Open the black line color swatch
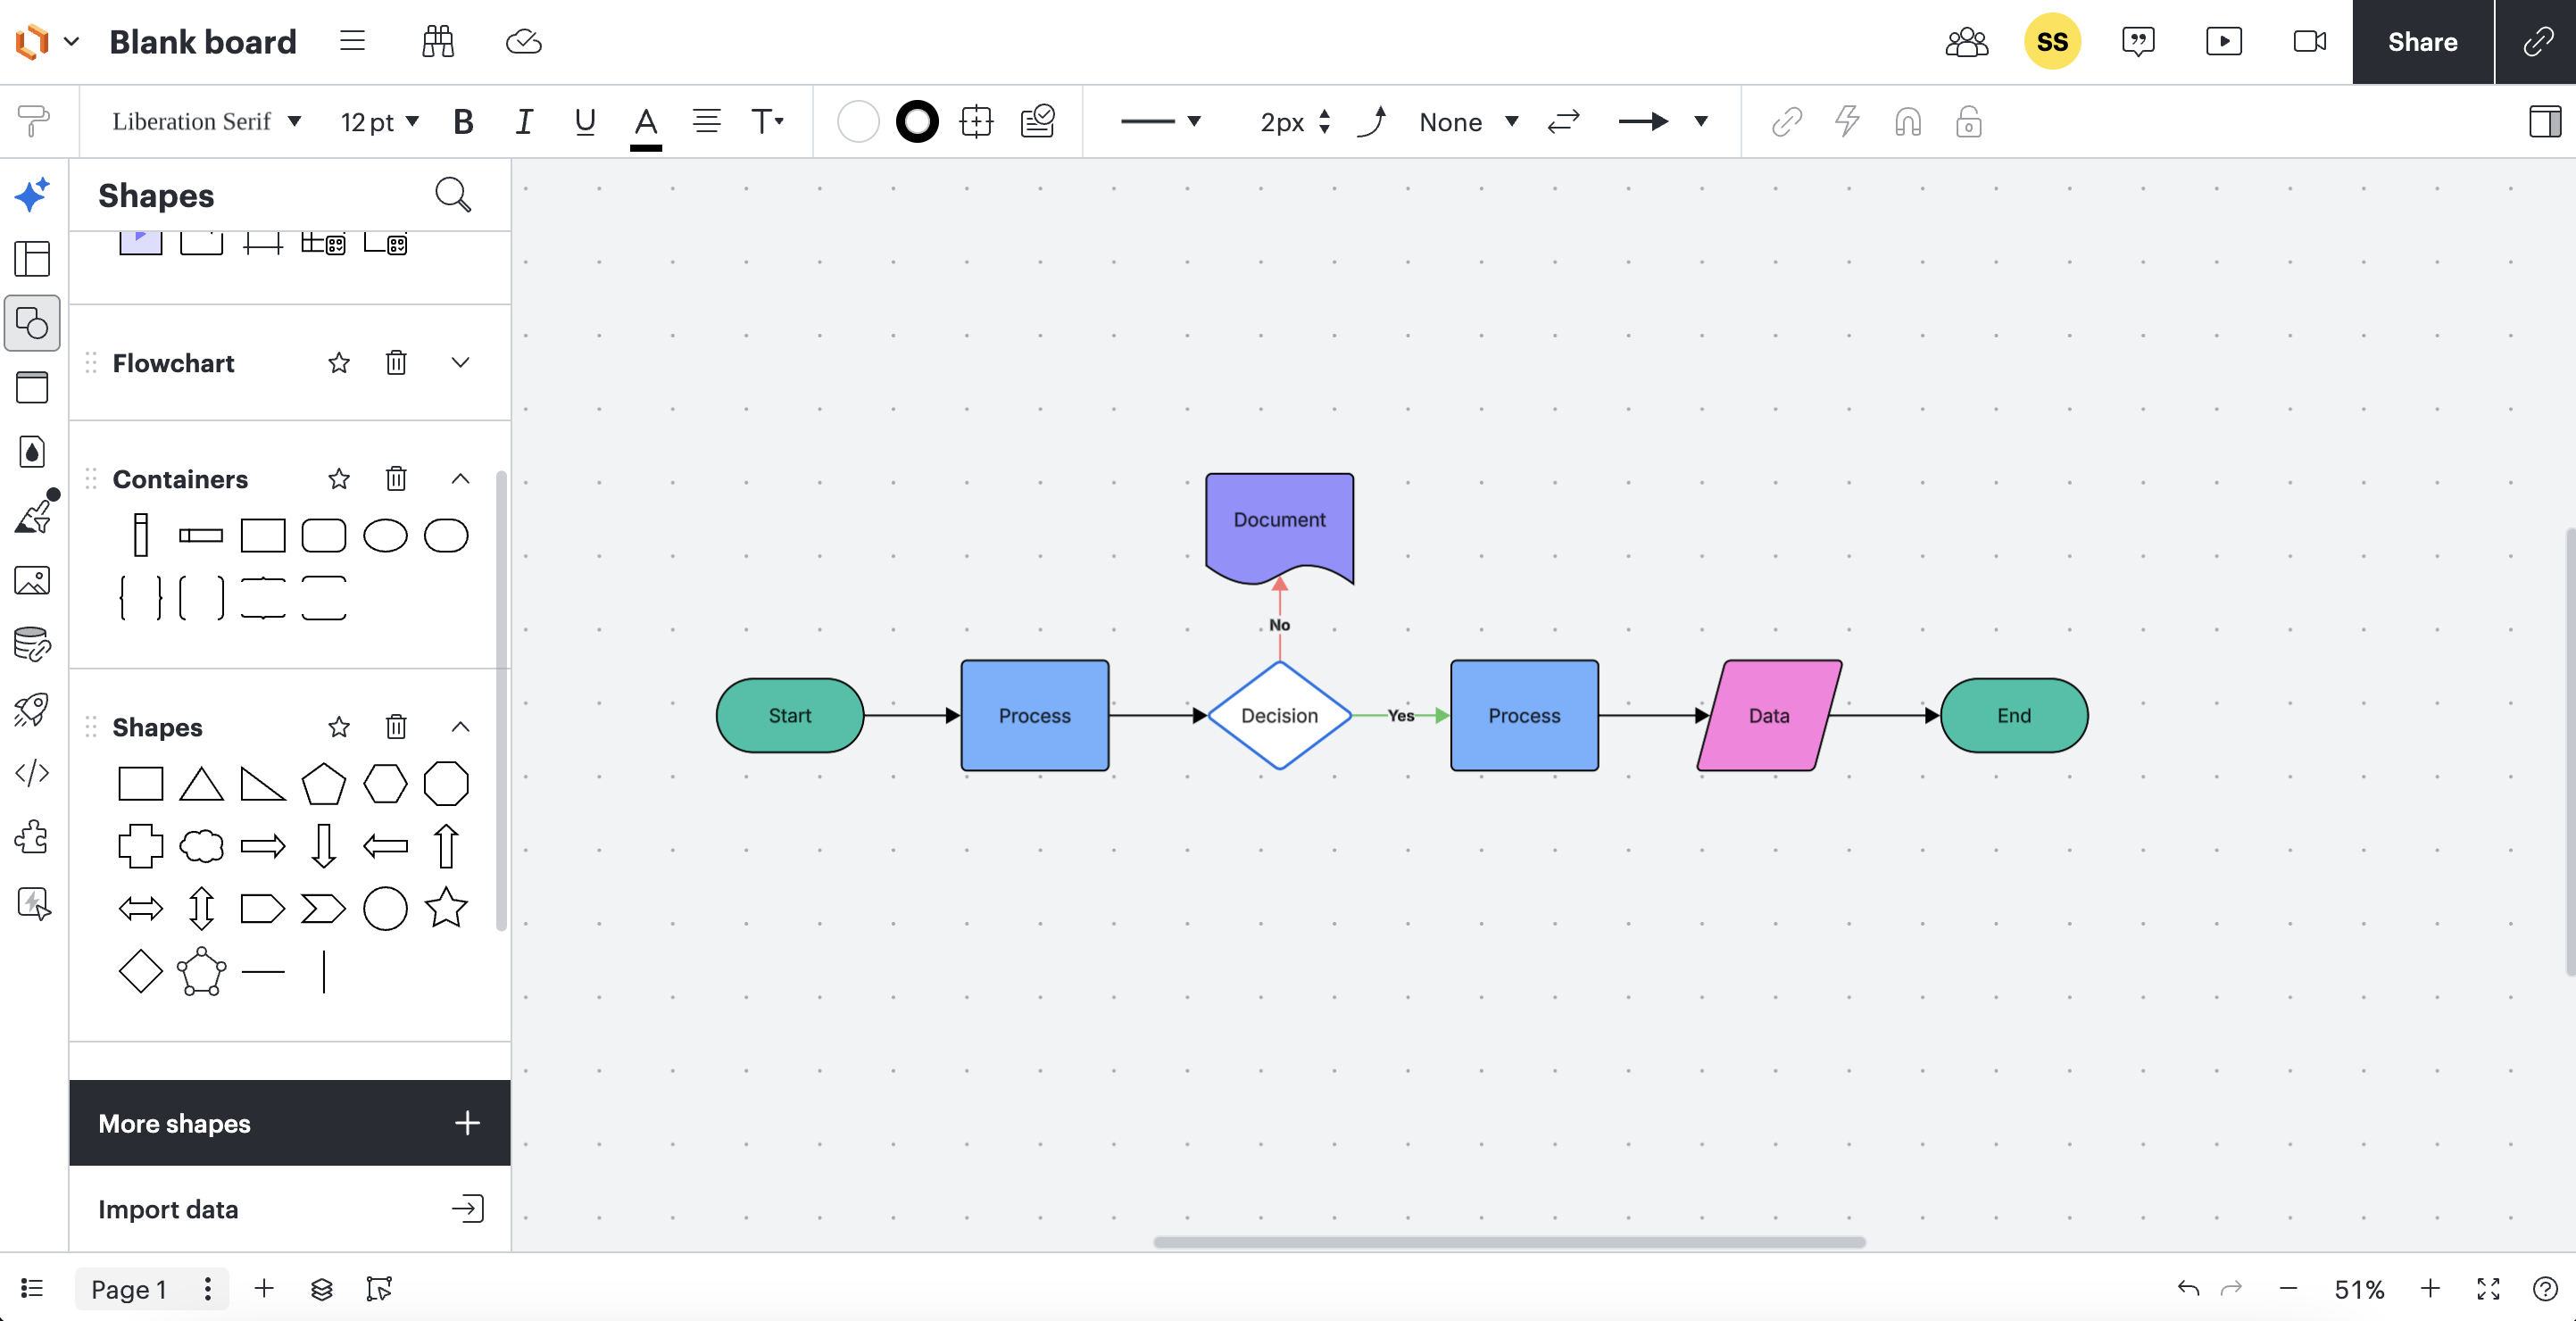The height and width of the screenshot is (1321, 2576). click(x=917, y=121)
